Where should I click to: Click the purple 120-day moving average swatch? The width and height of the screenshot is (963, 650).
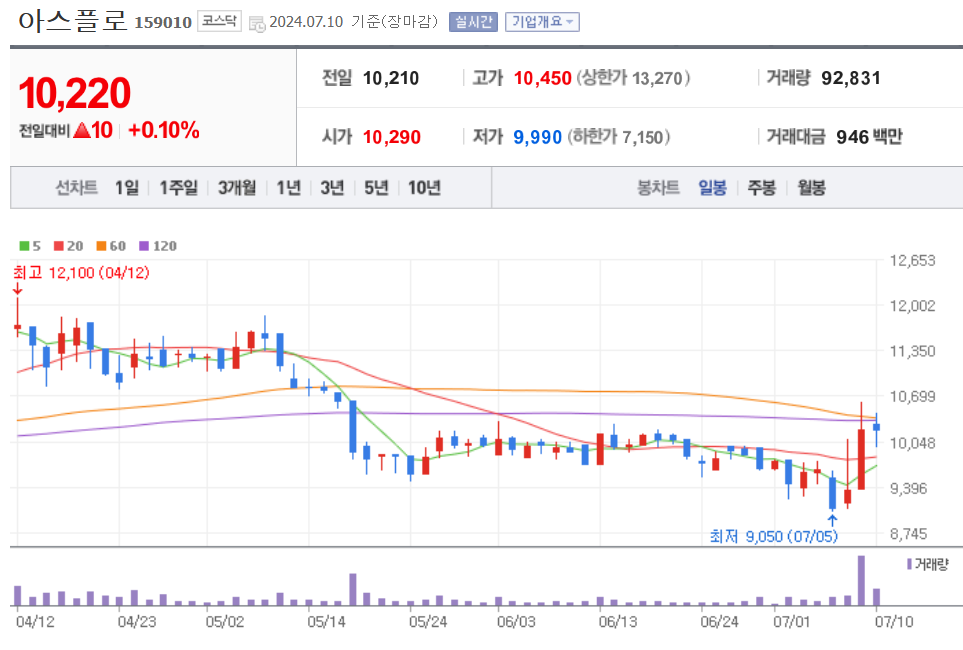tap(144, 246)
